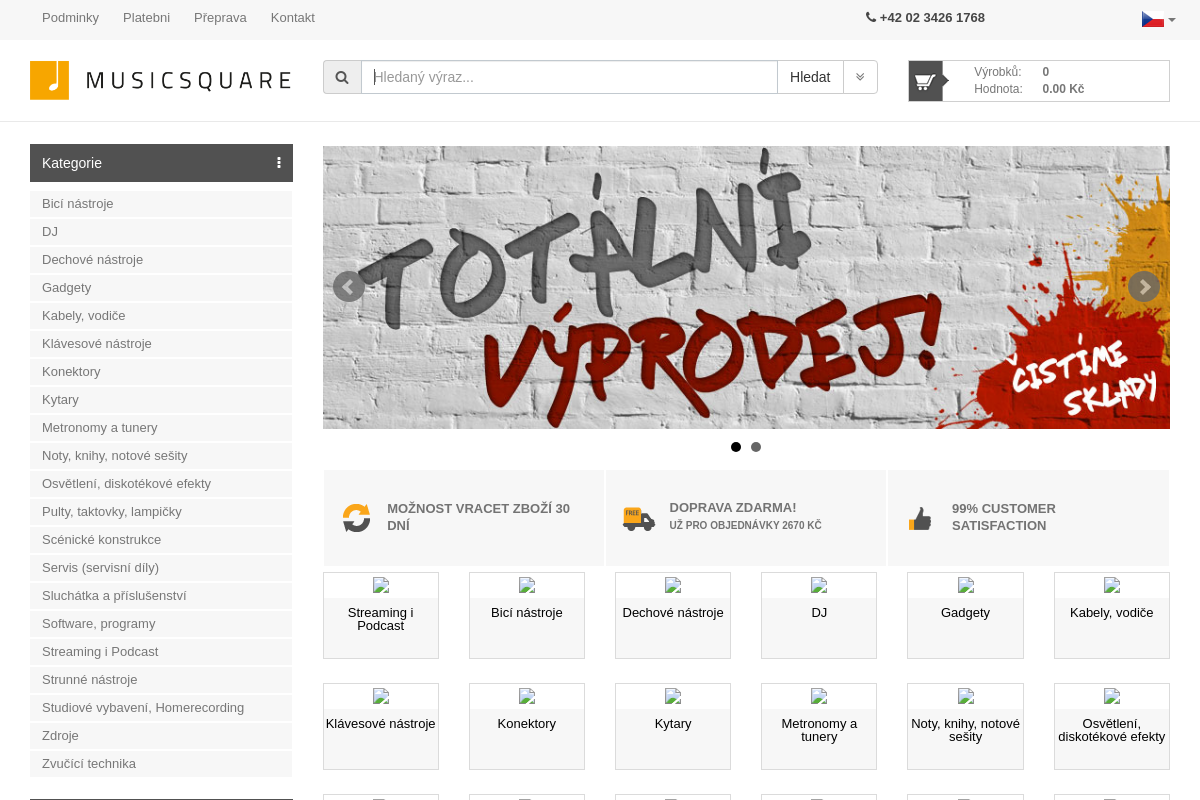The height and width of the screenshot is (800, 1200).
Task: Open the Kontakt menu item
Action: click(292, 17)
